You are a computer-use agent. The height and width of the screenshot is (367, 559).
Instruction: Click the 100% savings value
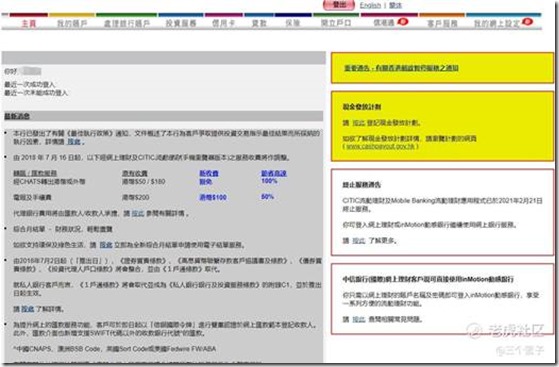pos(269,181)
